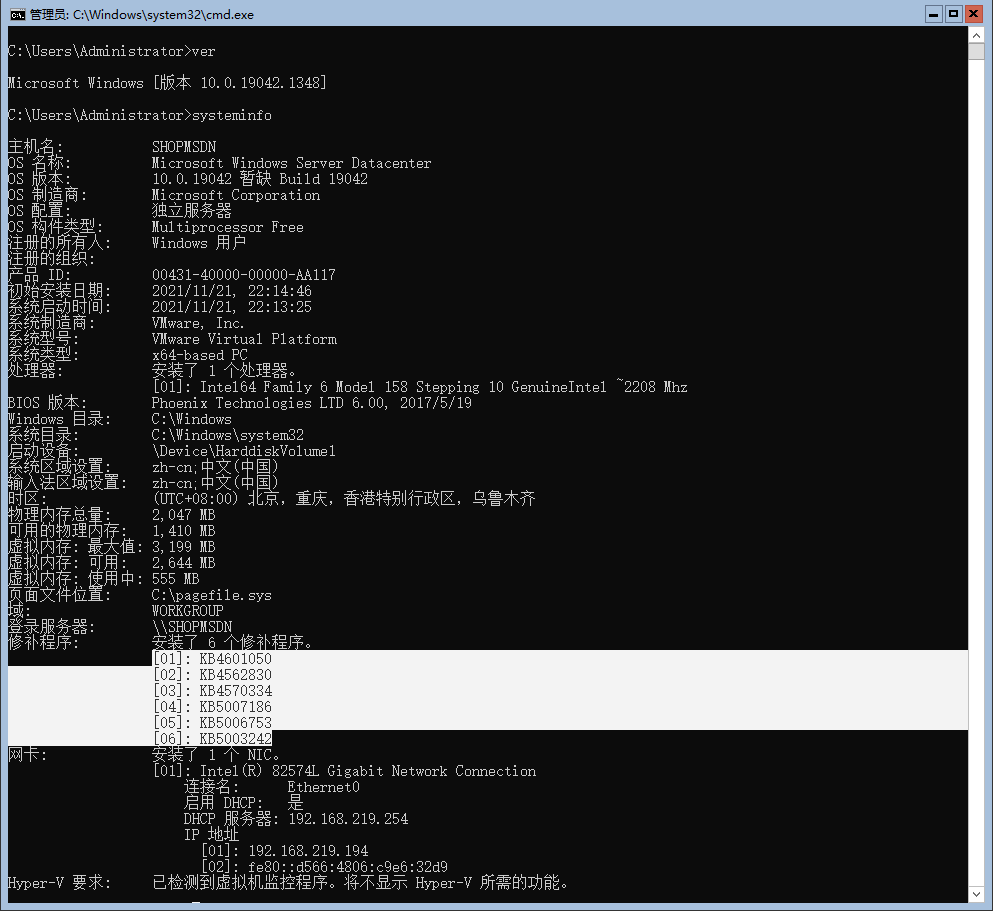Click 'VMware Virtual Platform' model value

pyautogui.click(x=244, y=339)
